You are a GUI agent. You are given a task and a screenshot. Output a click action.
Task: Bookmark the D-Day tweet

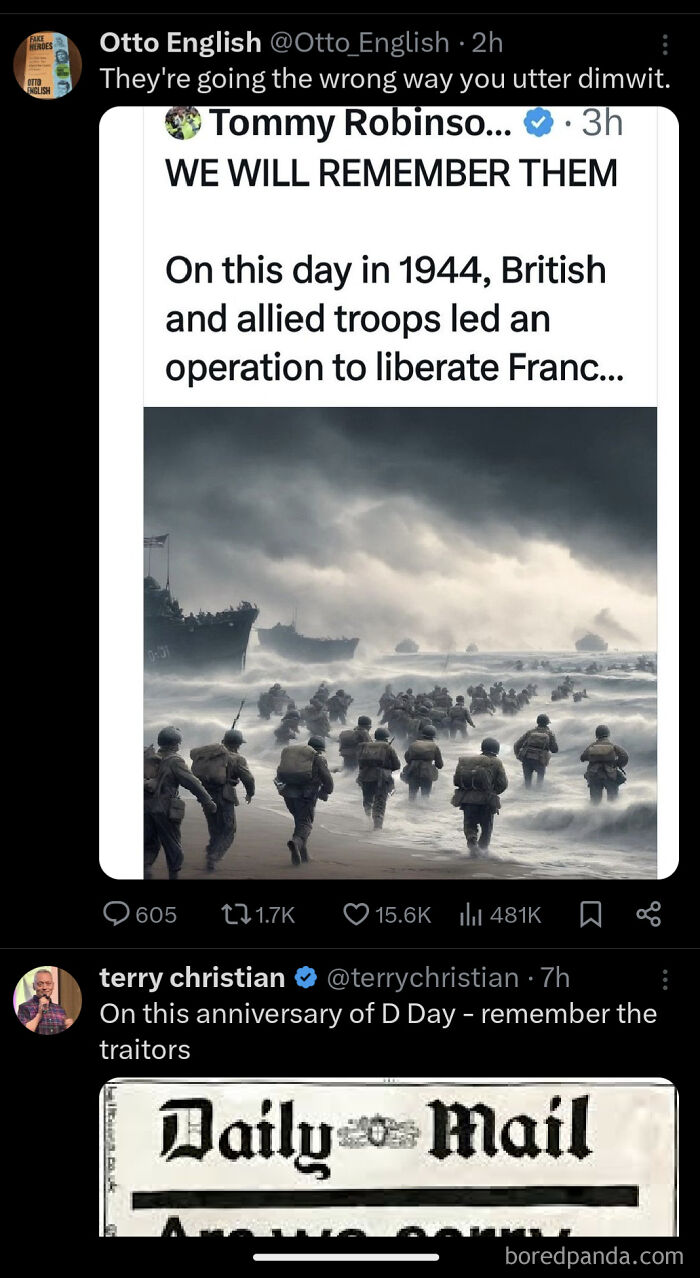point(589,914)
